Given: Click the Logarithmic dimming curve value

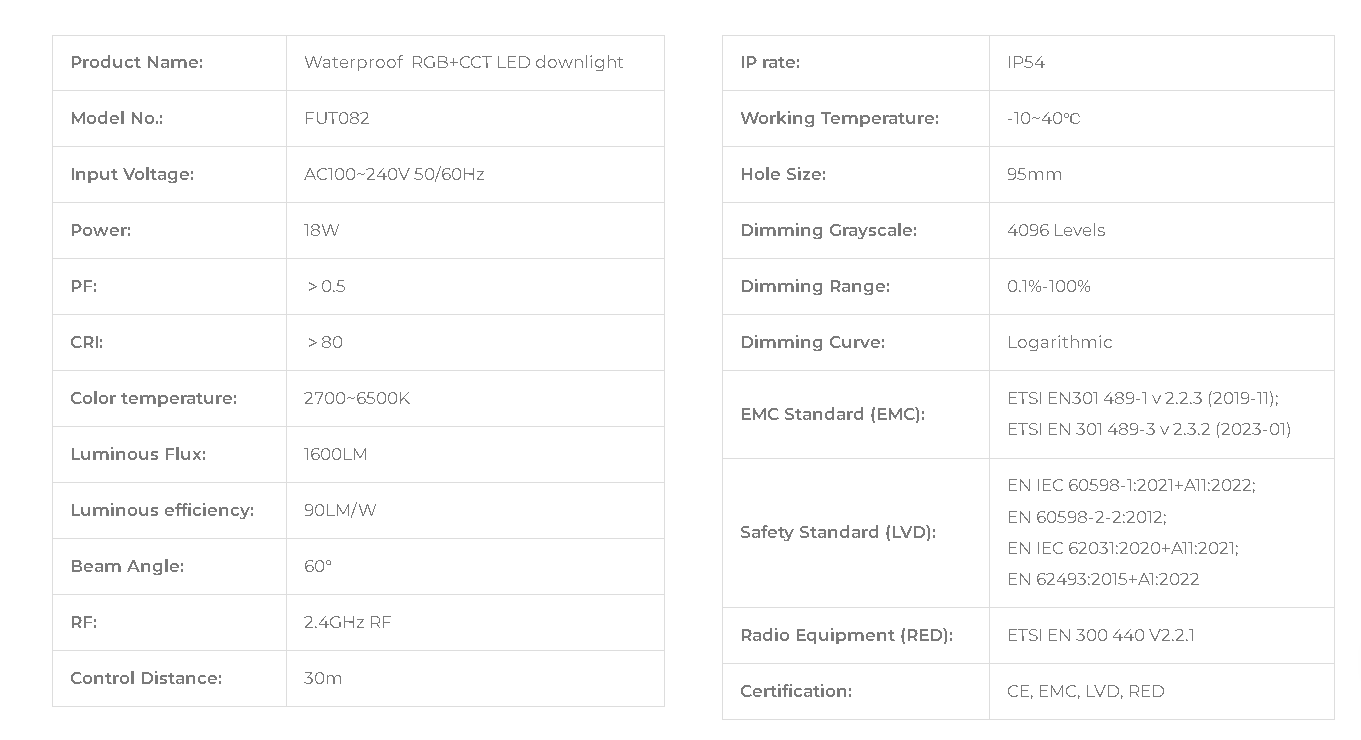Looking at the screenshot, I should pos(1060,342).
